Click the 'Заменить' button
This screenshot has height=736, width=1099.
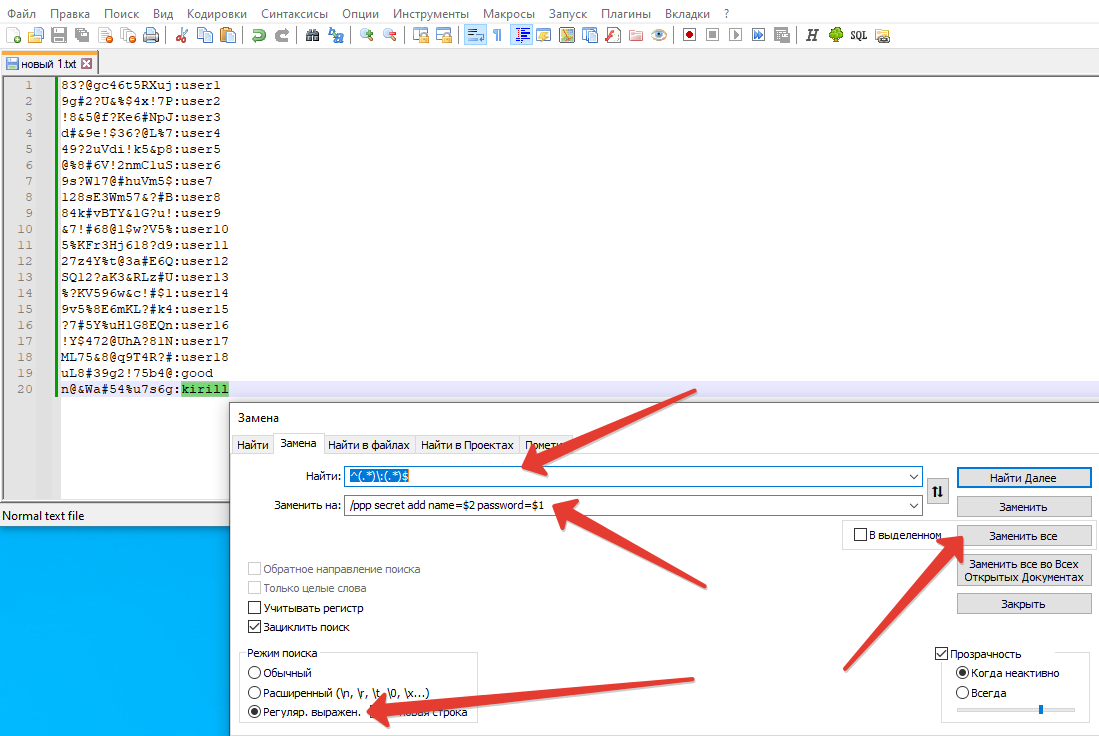click(x=1023, y=507)
